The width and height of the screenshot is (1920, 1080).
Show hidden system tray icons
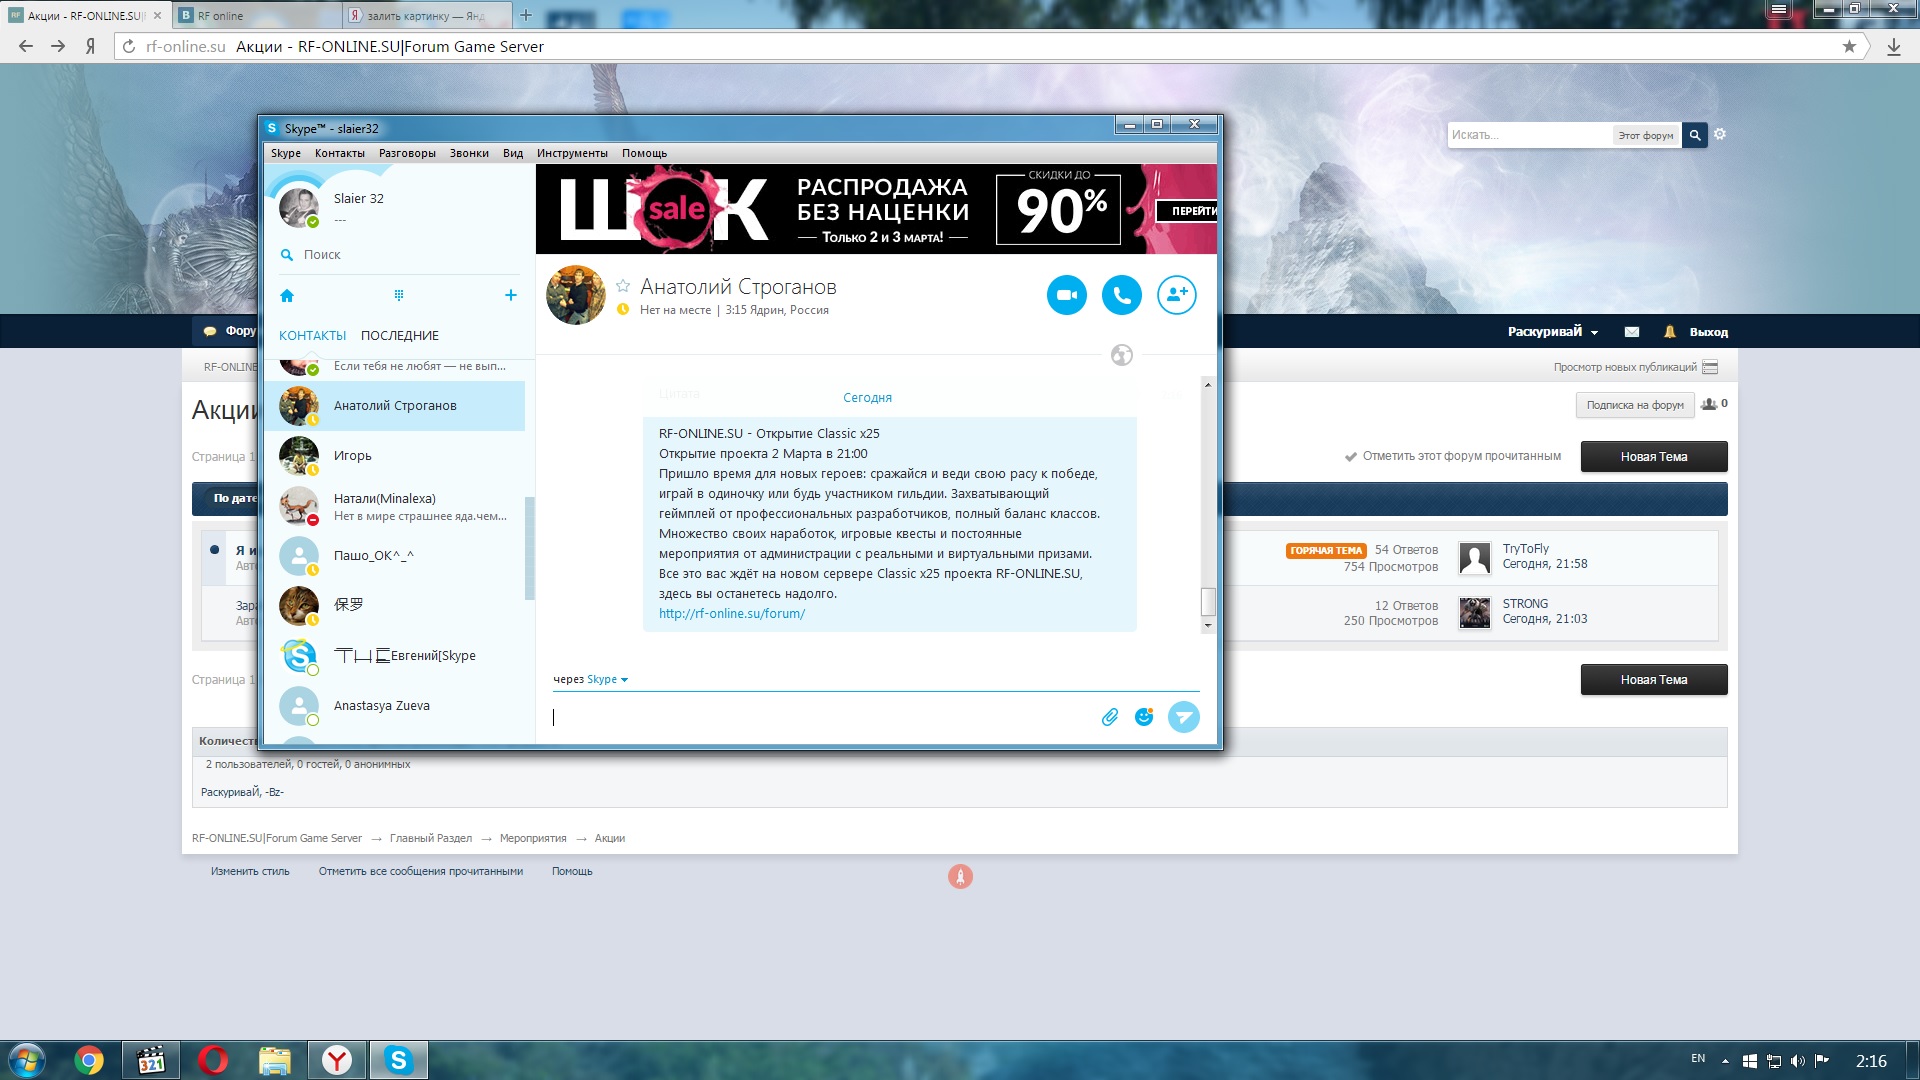[1725, 1061]
